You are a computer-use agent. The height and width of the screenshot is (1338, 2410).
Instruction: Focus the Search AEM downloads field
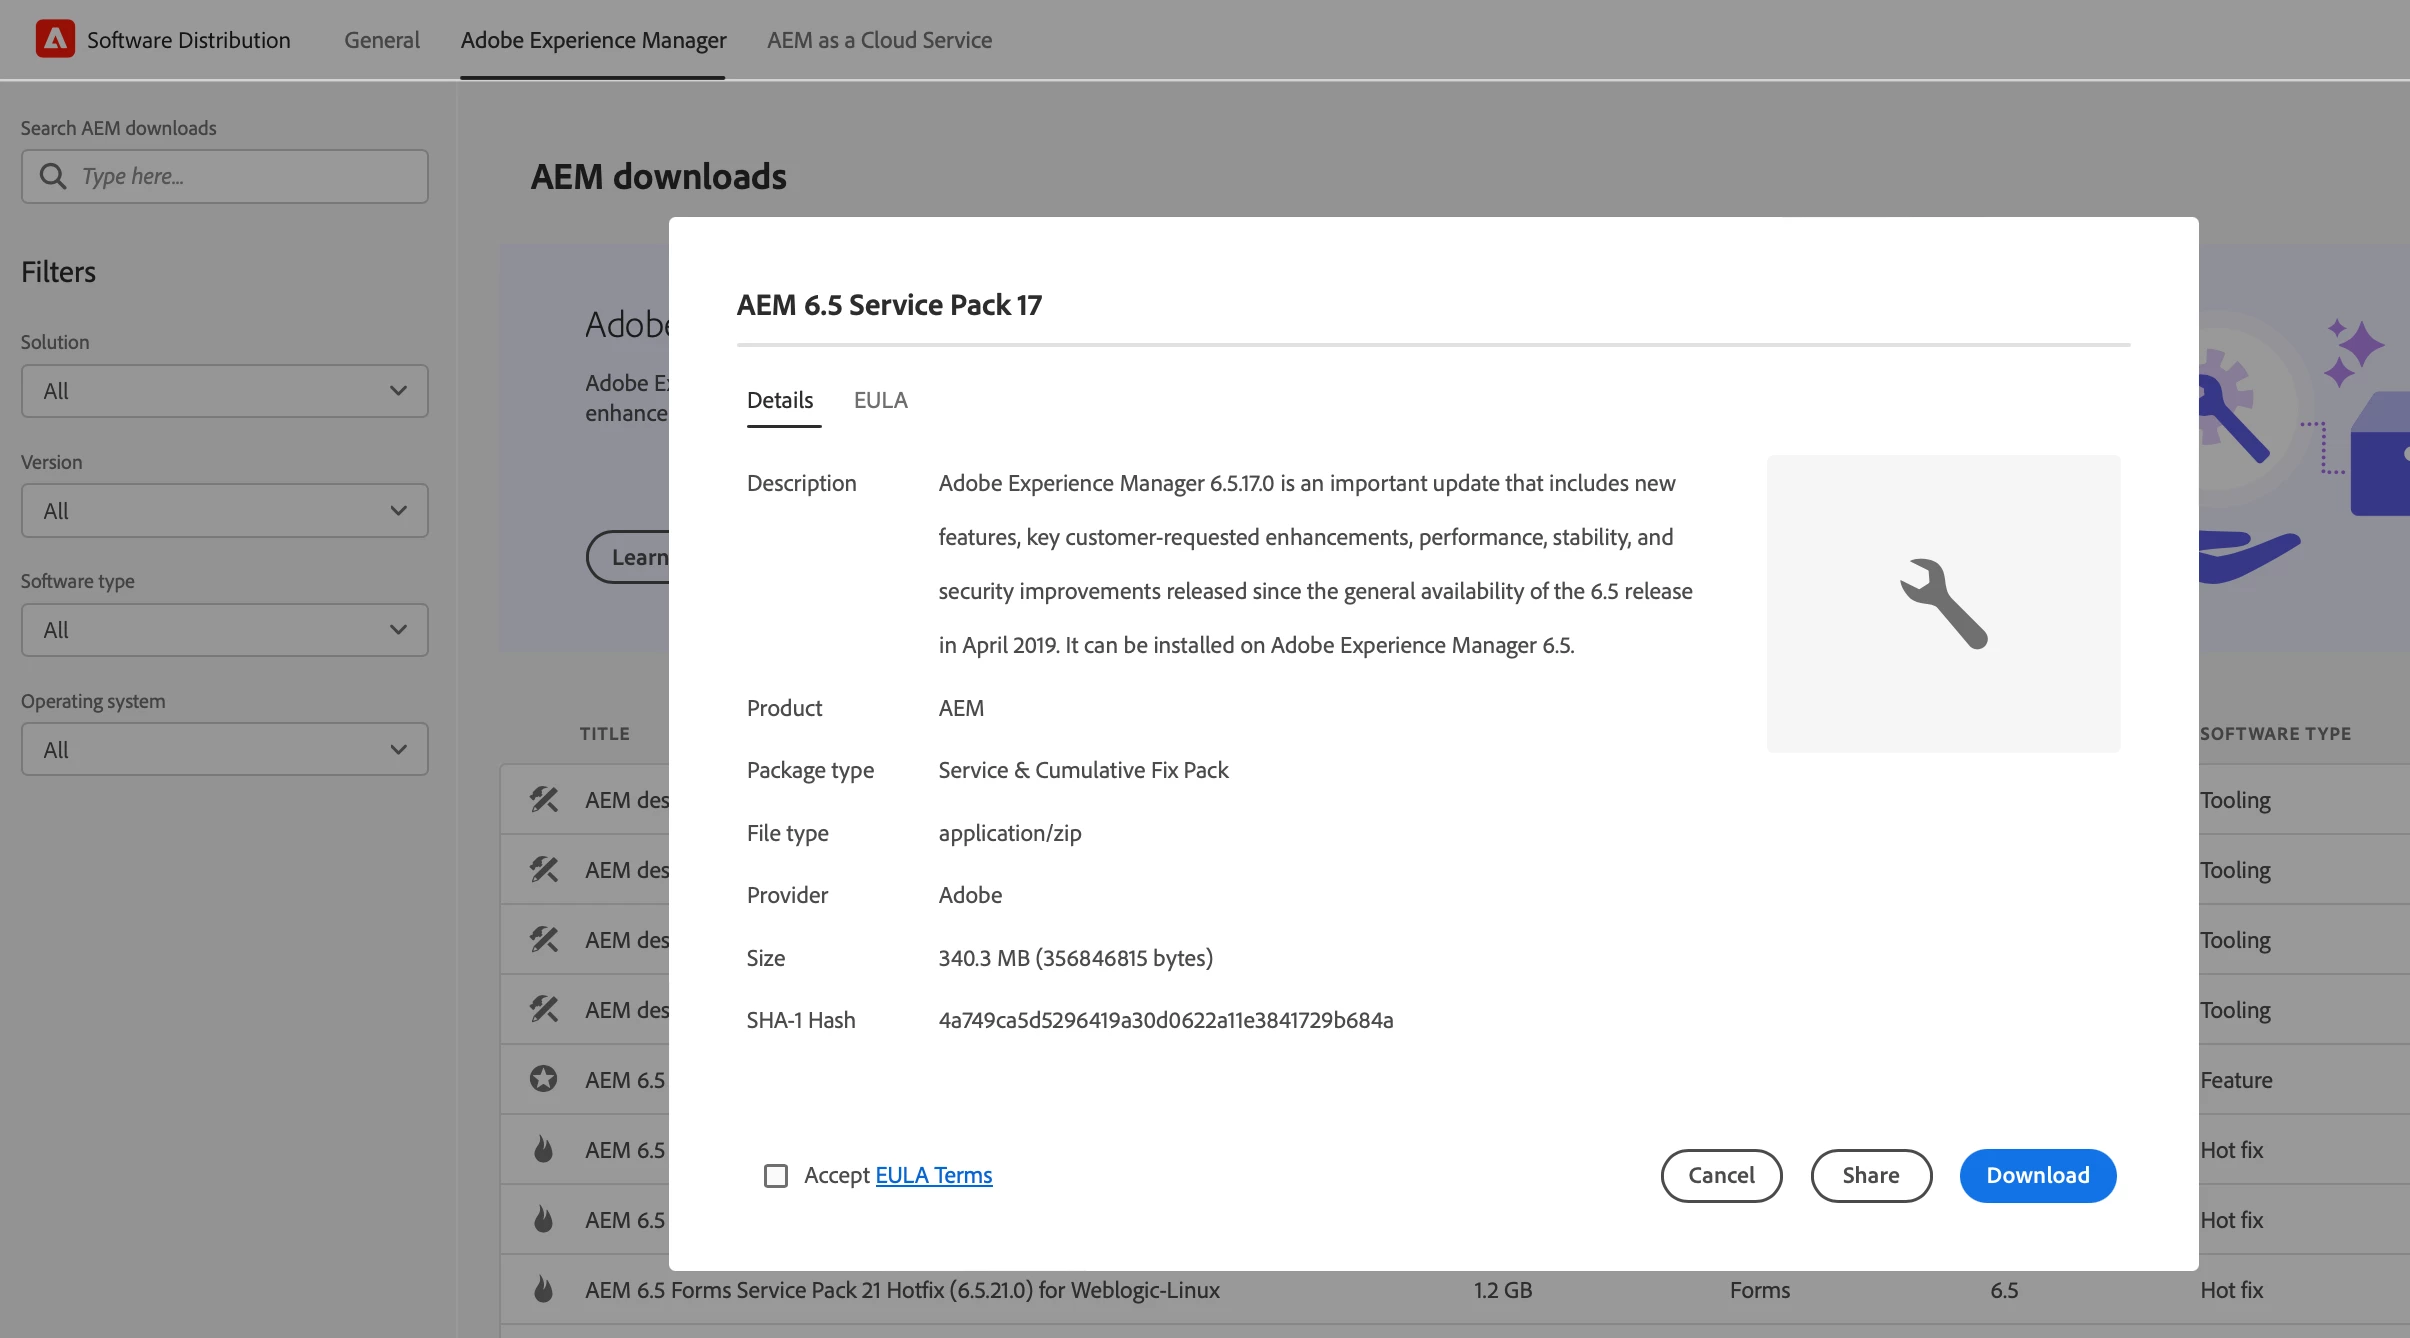250,176
